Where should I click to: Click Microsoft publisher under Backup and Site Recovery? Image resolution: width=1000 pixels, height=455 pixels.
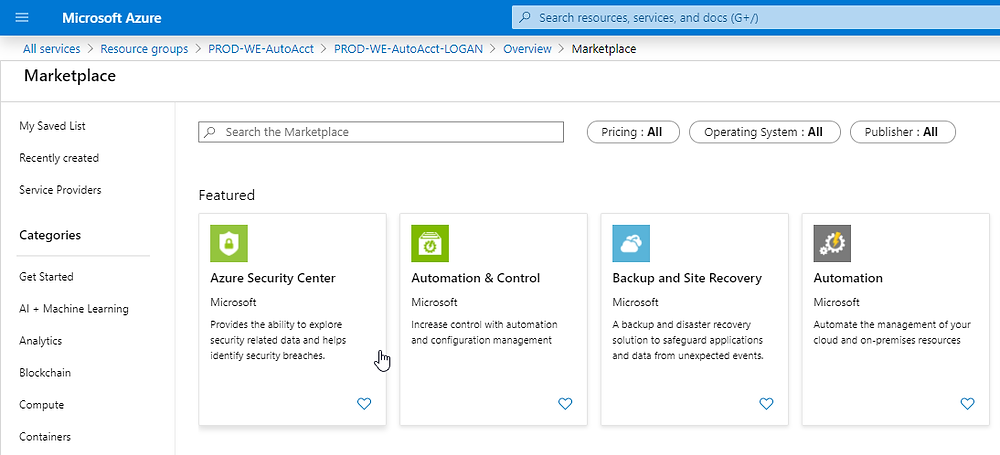tap(635, 302)
